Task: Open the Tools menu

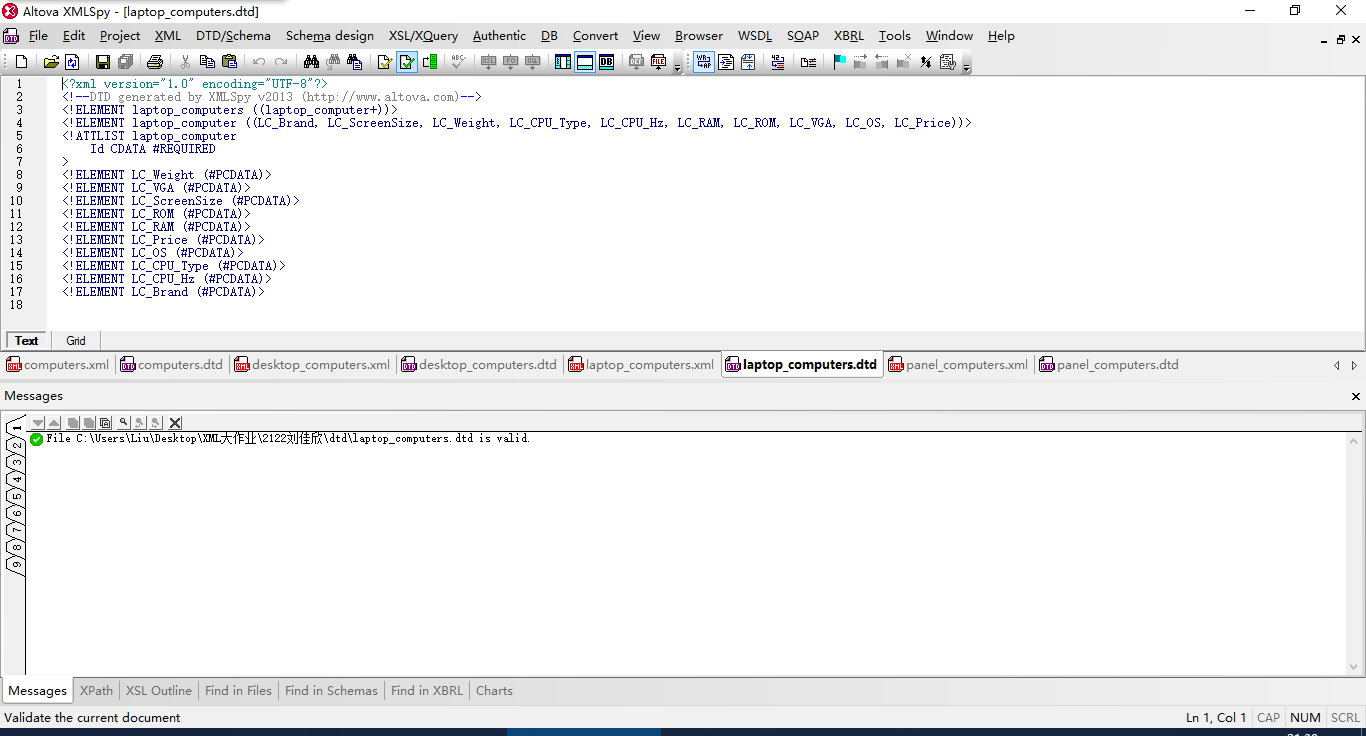Action: 895,36
